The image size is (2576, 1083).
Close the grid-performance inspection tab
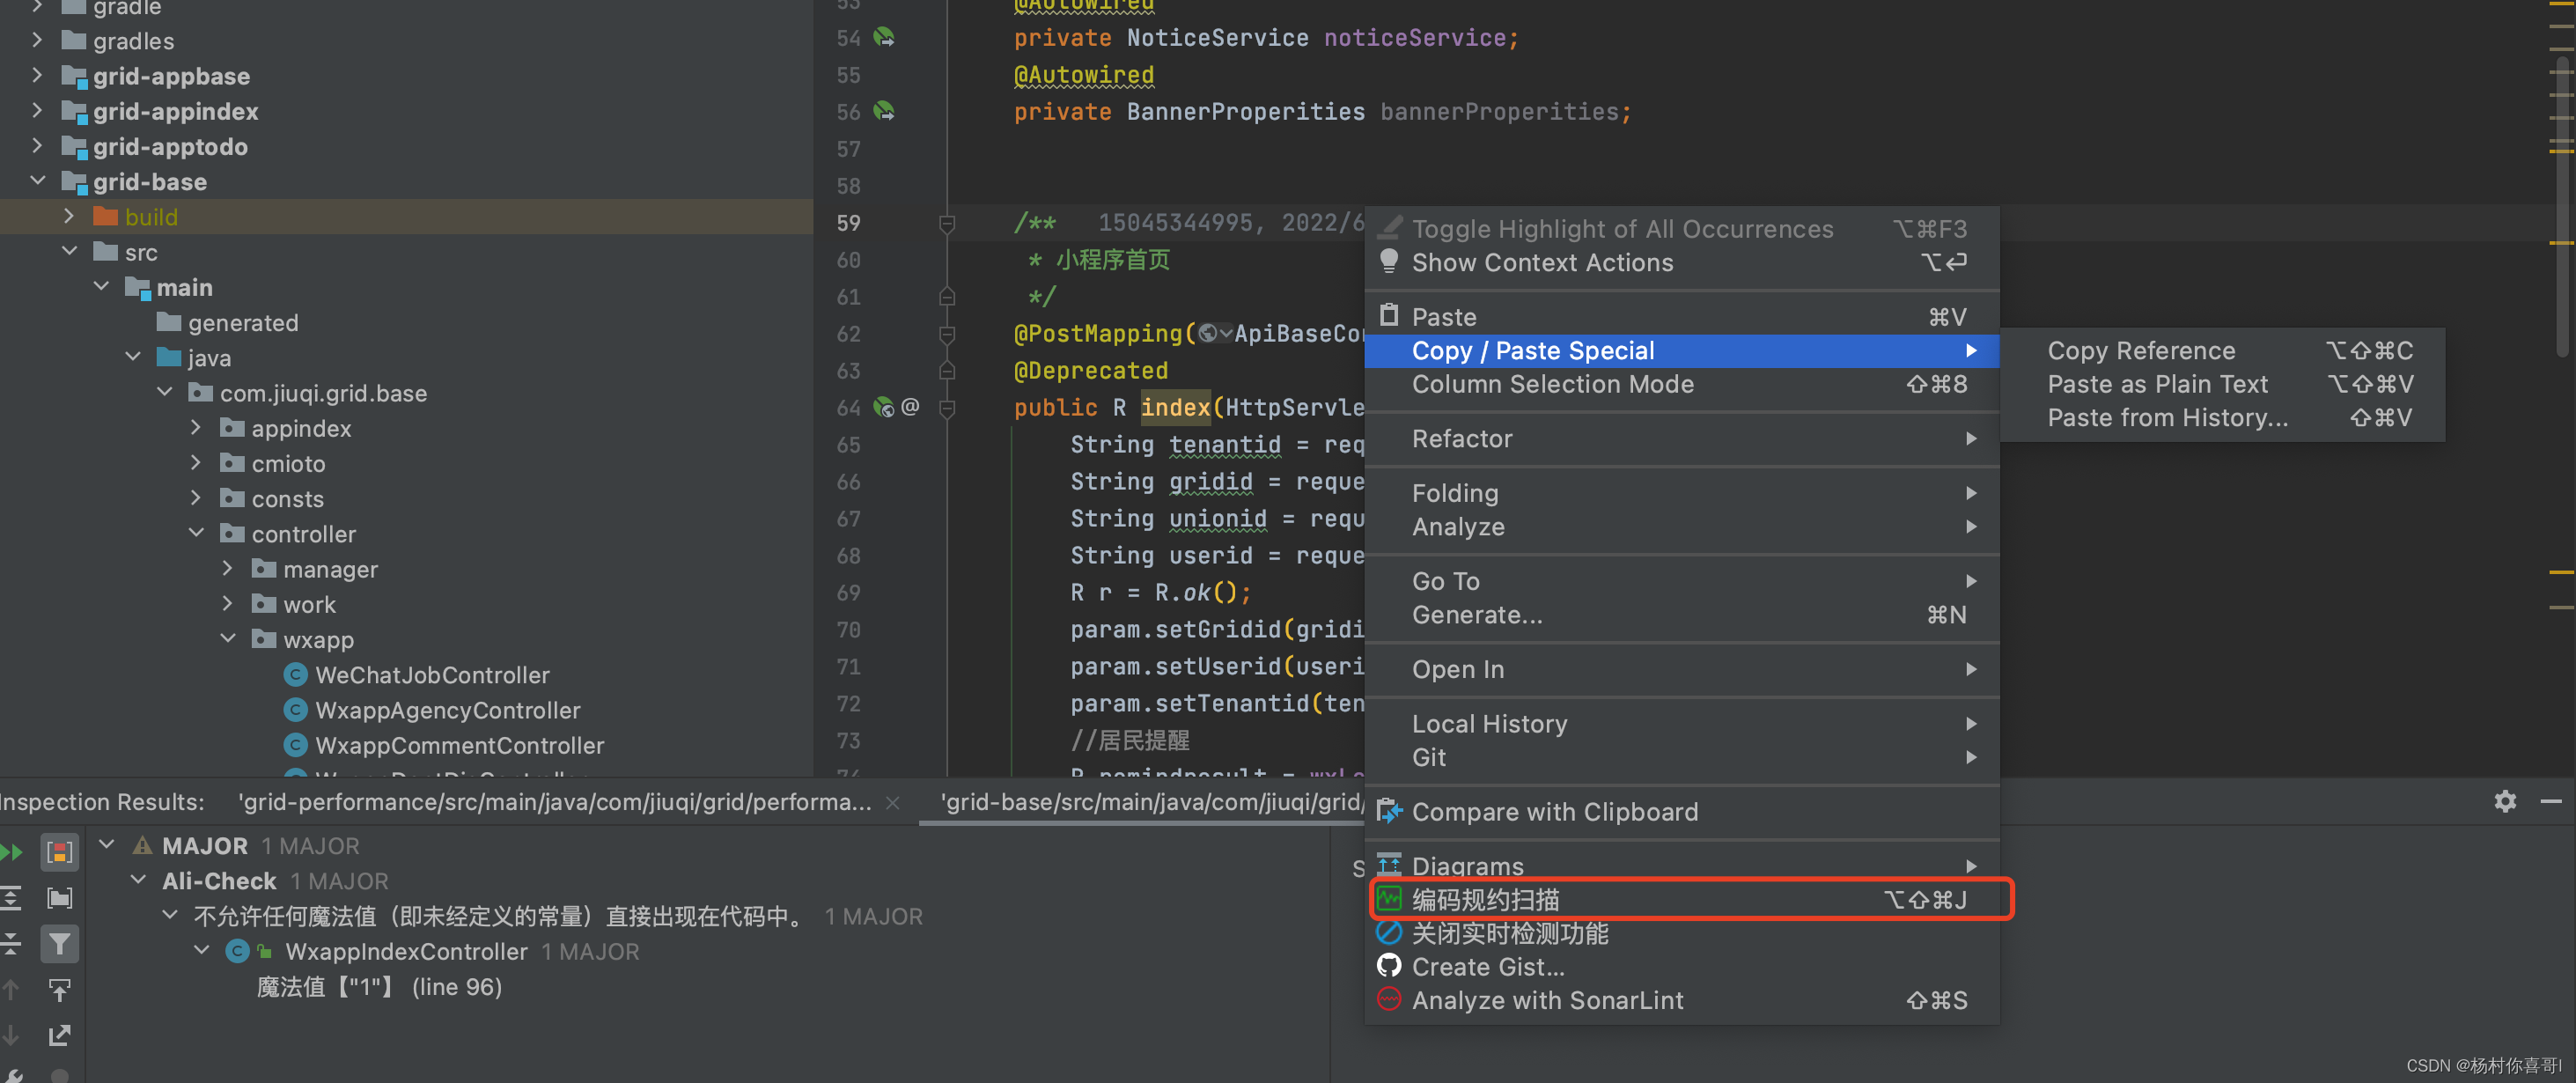pyautogui.click(x=893, y=803)
